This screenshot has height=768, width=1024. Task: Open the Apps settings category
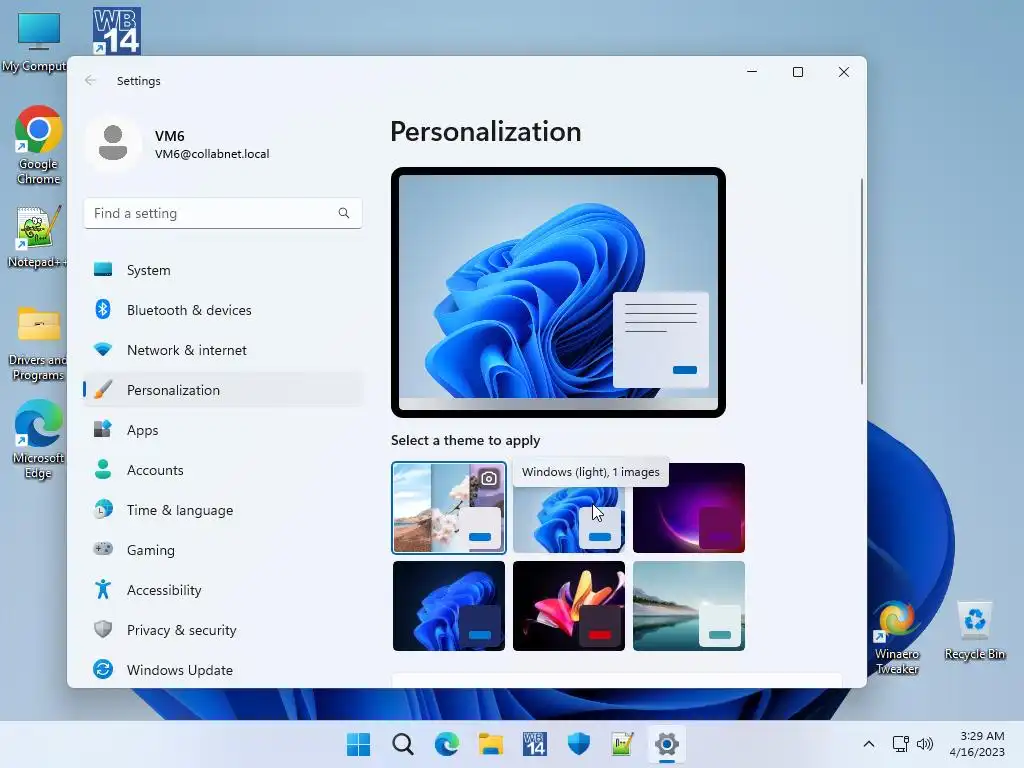pyautogui.click(x=223, y=430)
